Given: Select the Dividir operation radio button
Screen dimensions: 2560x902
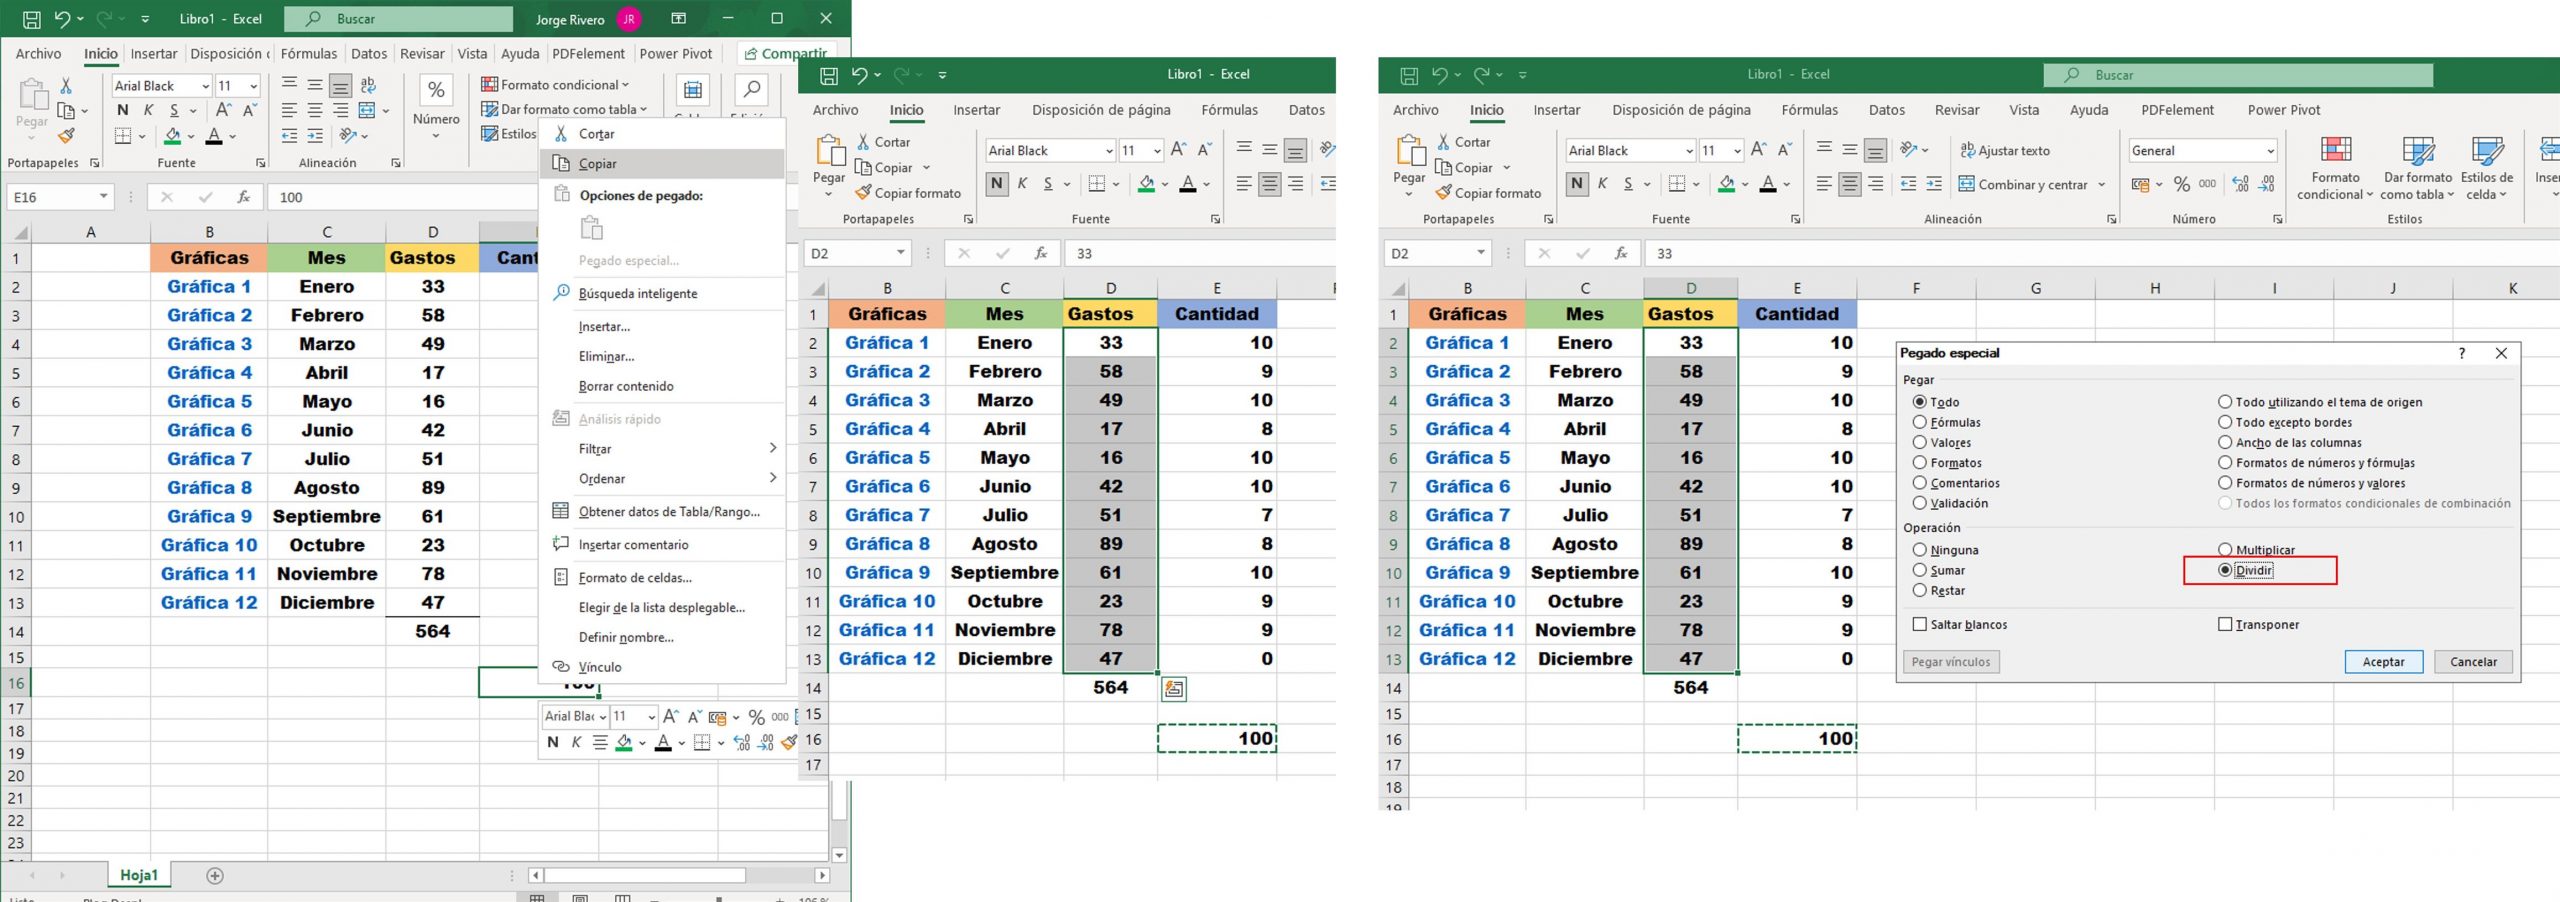Looking at the screenshot, I should pos(2224,570).
